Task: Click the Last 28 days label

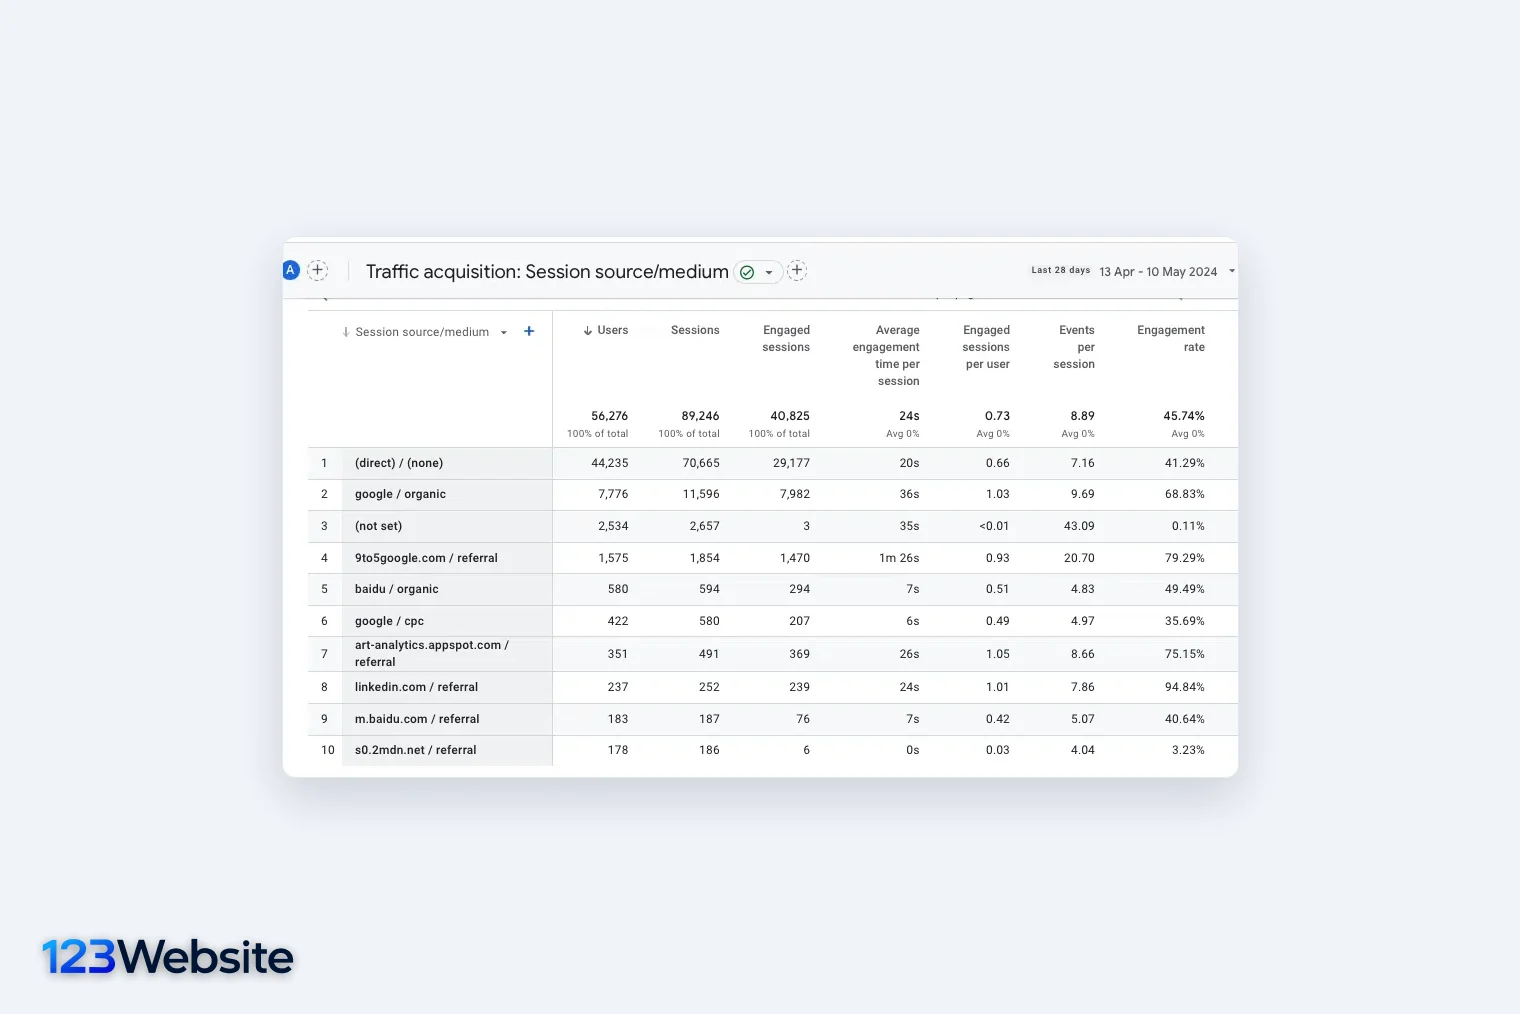Action: pyautogui.click(x=1061, y=270)
